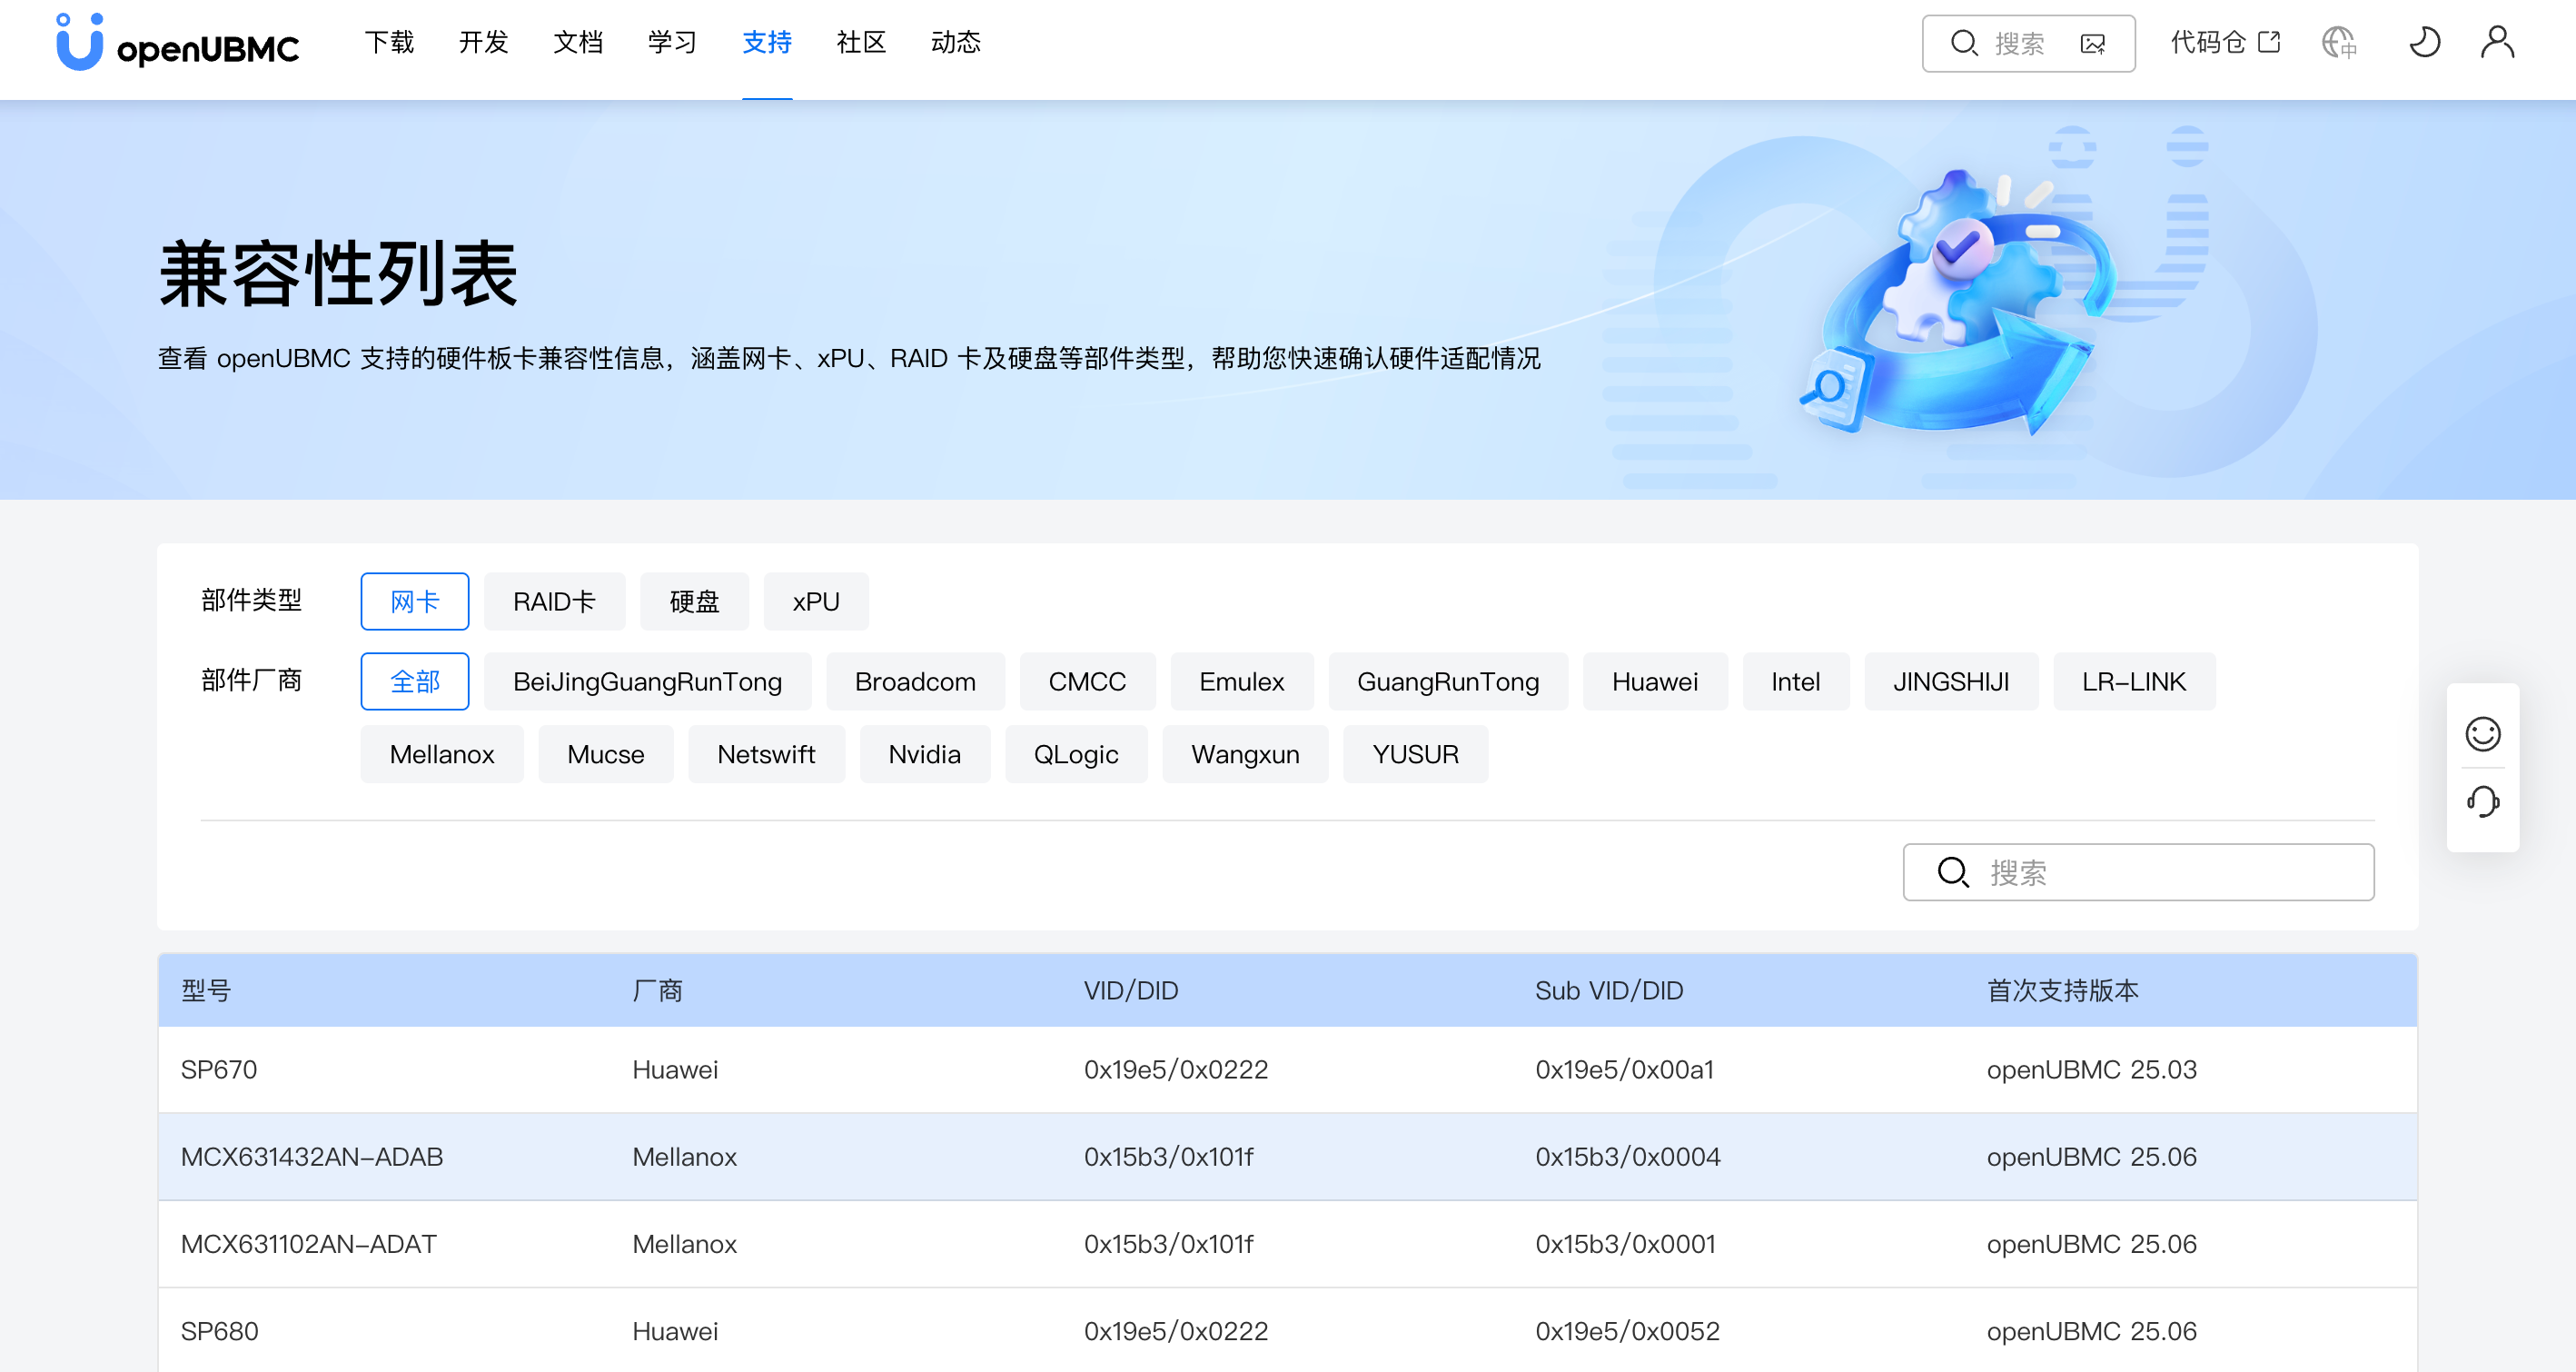This screenshot has width=2576, height=1372.
Task: Click the openUBMC logo
Action: [x=178, y=43]
